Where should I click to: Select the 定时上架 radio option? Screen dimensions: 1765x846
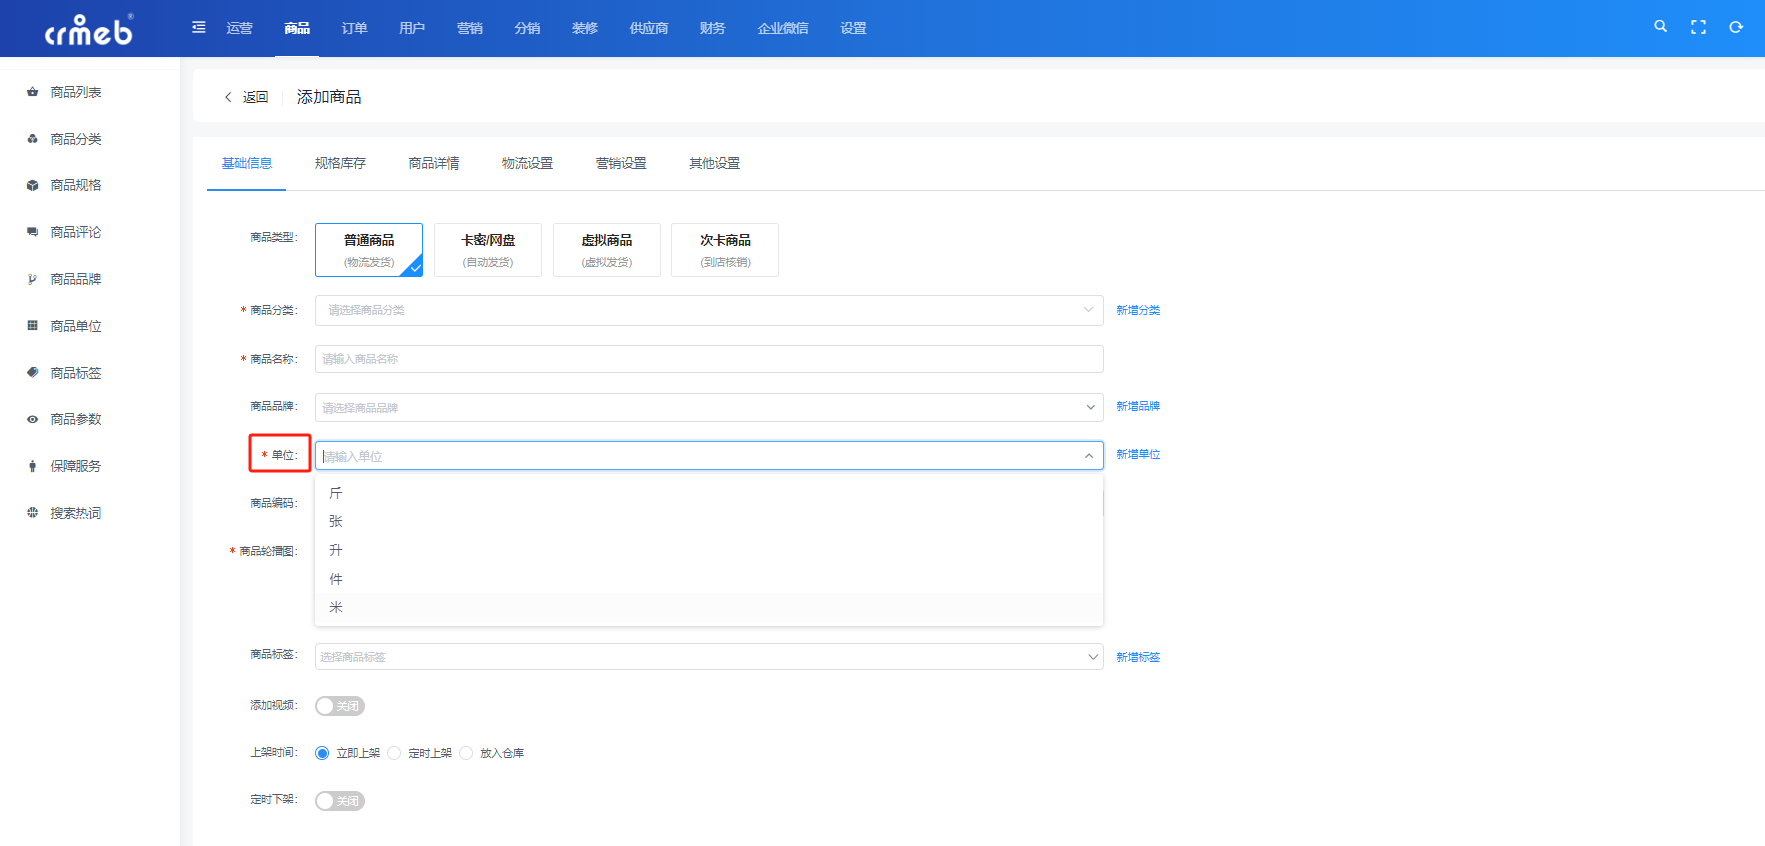tap(395, 753)
